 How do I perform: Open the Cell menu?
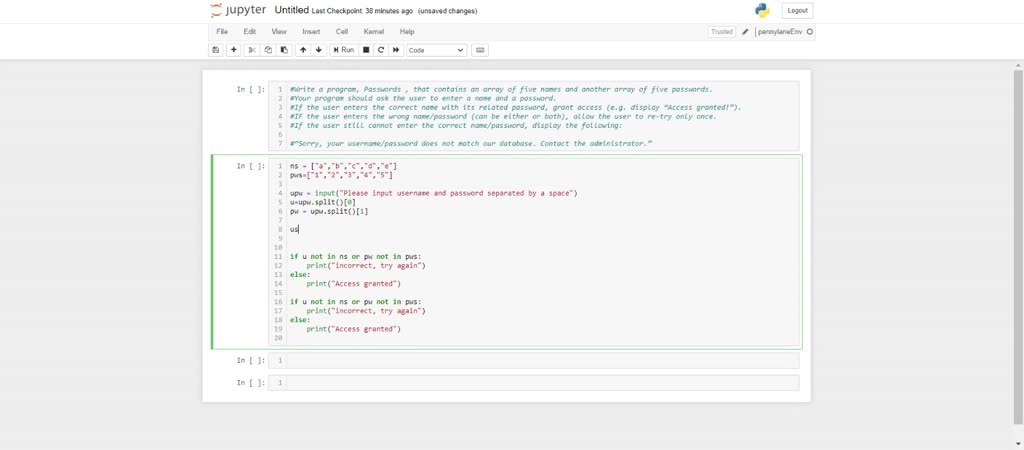click(x=342, y=31)
